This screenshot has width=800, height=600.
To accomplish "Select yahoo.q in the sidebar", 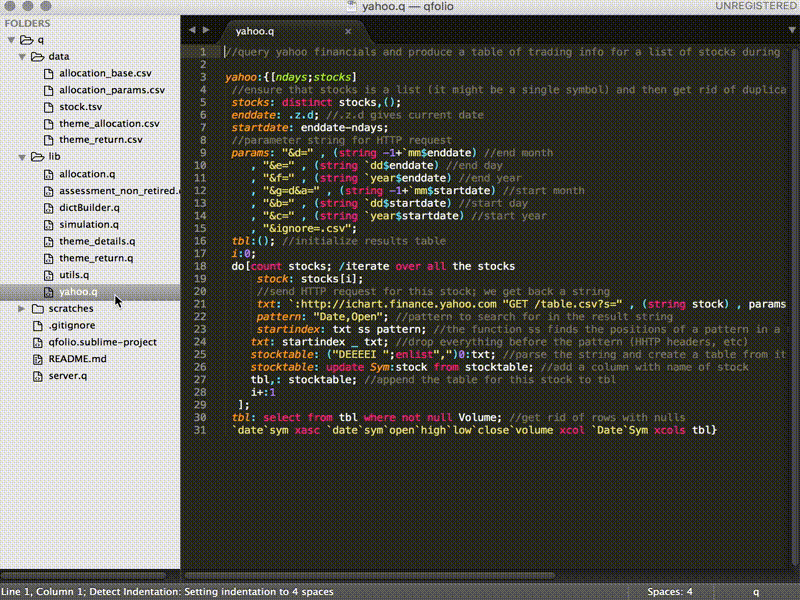I will pyautogui.click(x=78, y=292).
